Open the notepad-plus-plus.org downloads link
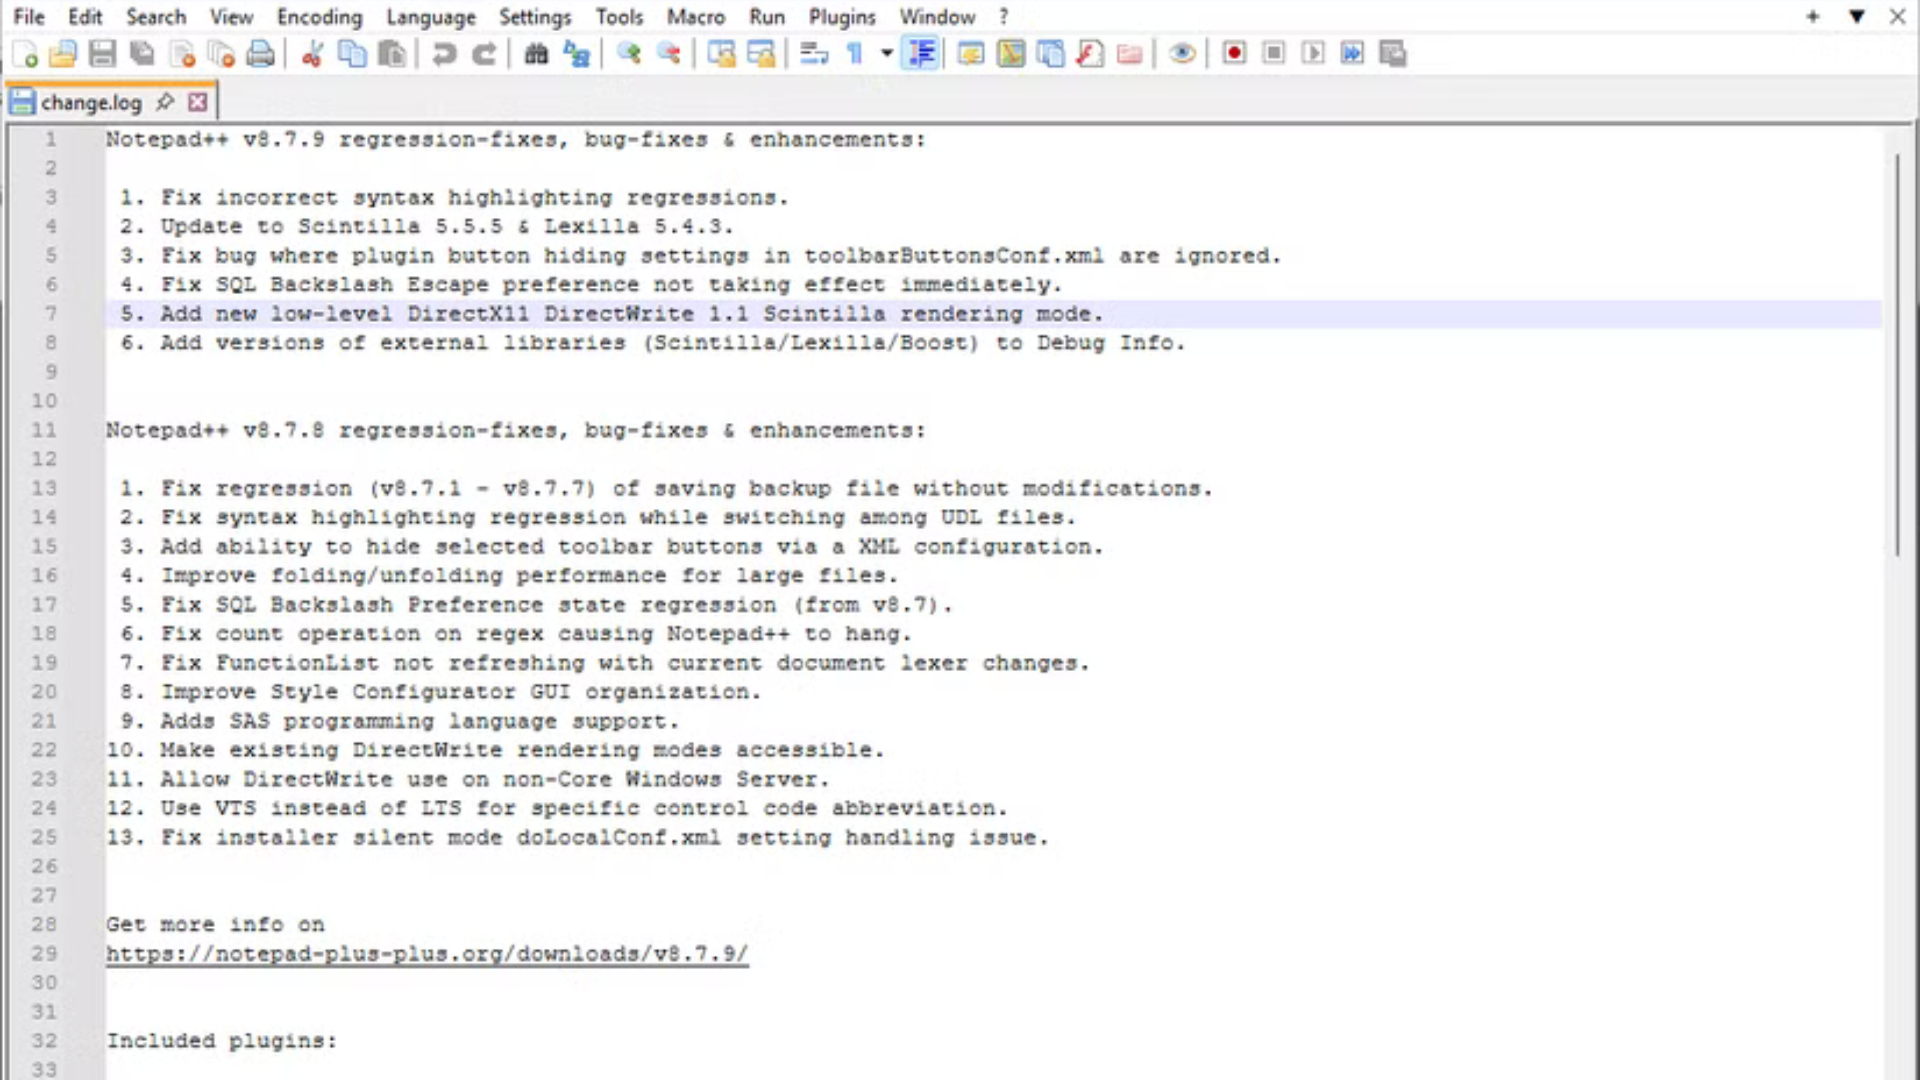 click(427, 954)
